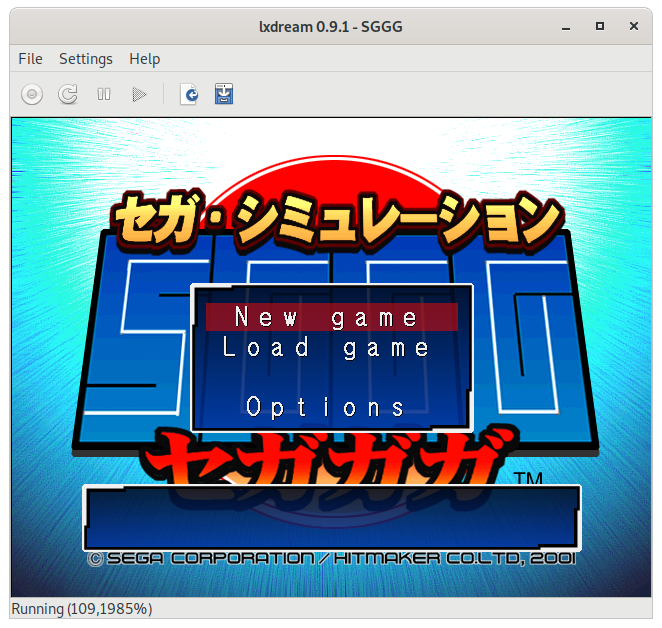This screenshot has width=662, height=628.
Task: Click the save state toolbar icon
Action: (x=224, y=94)
